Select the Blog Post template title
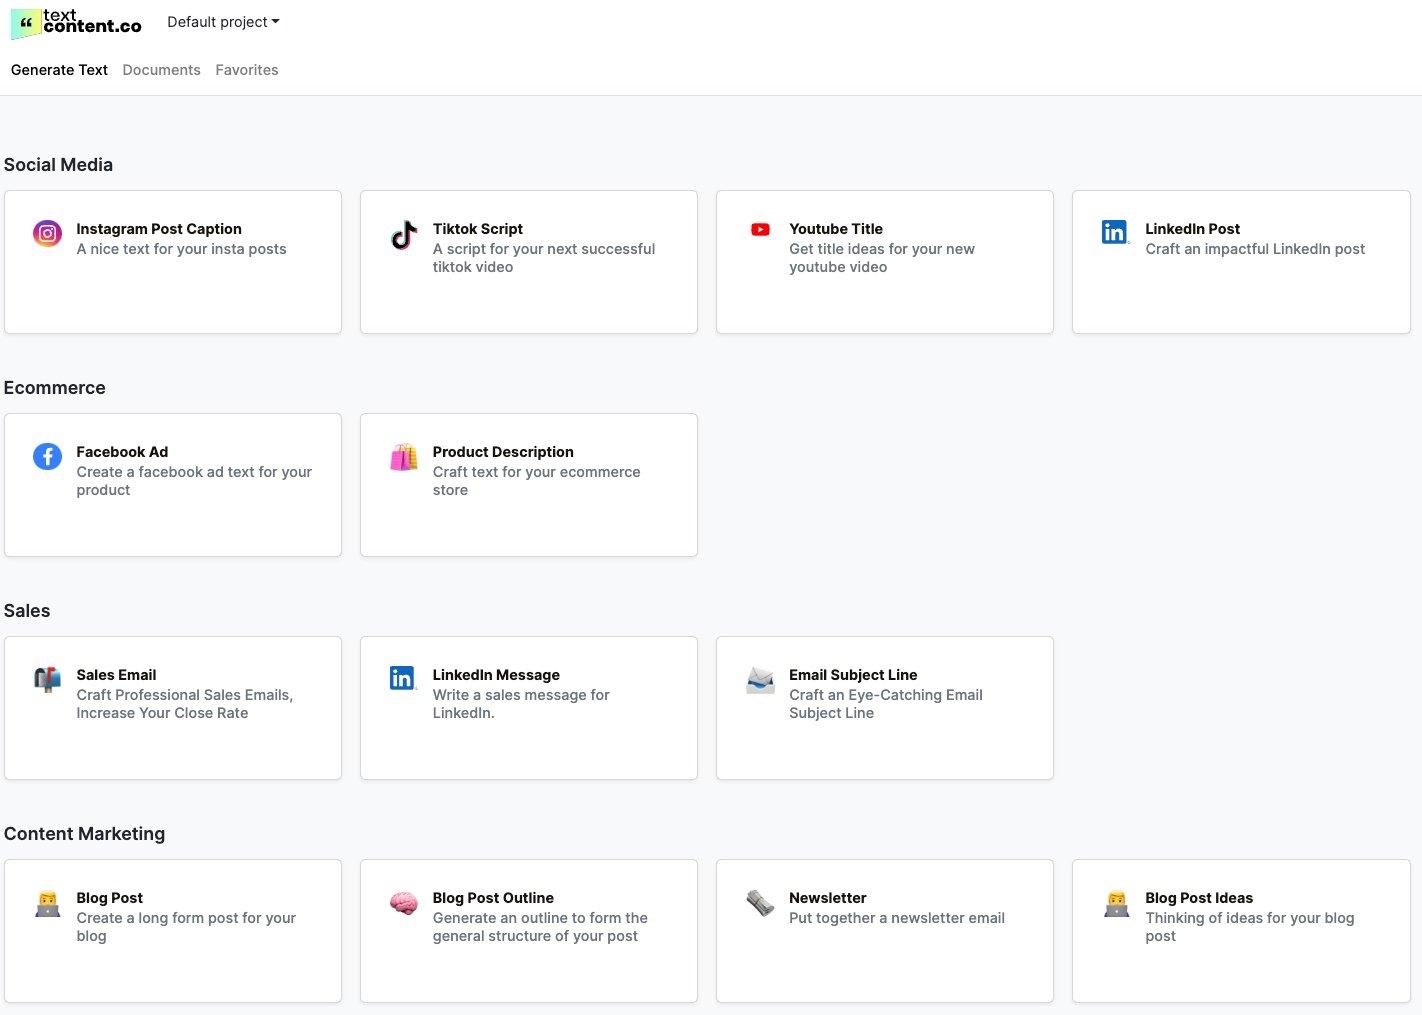The image size is (1422, 1015). tap(109, 898)
